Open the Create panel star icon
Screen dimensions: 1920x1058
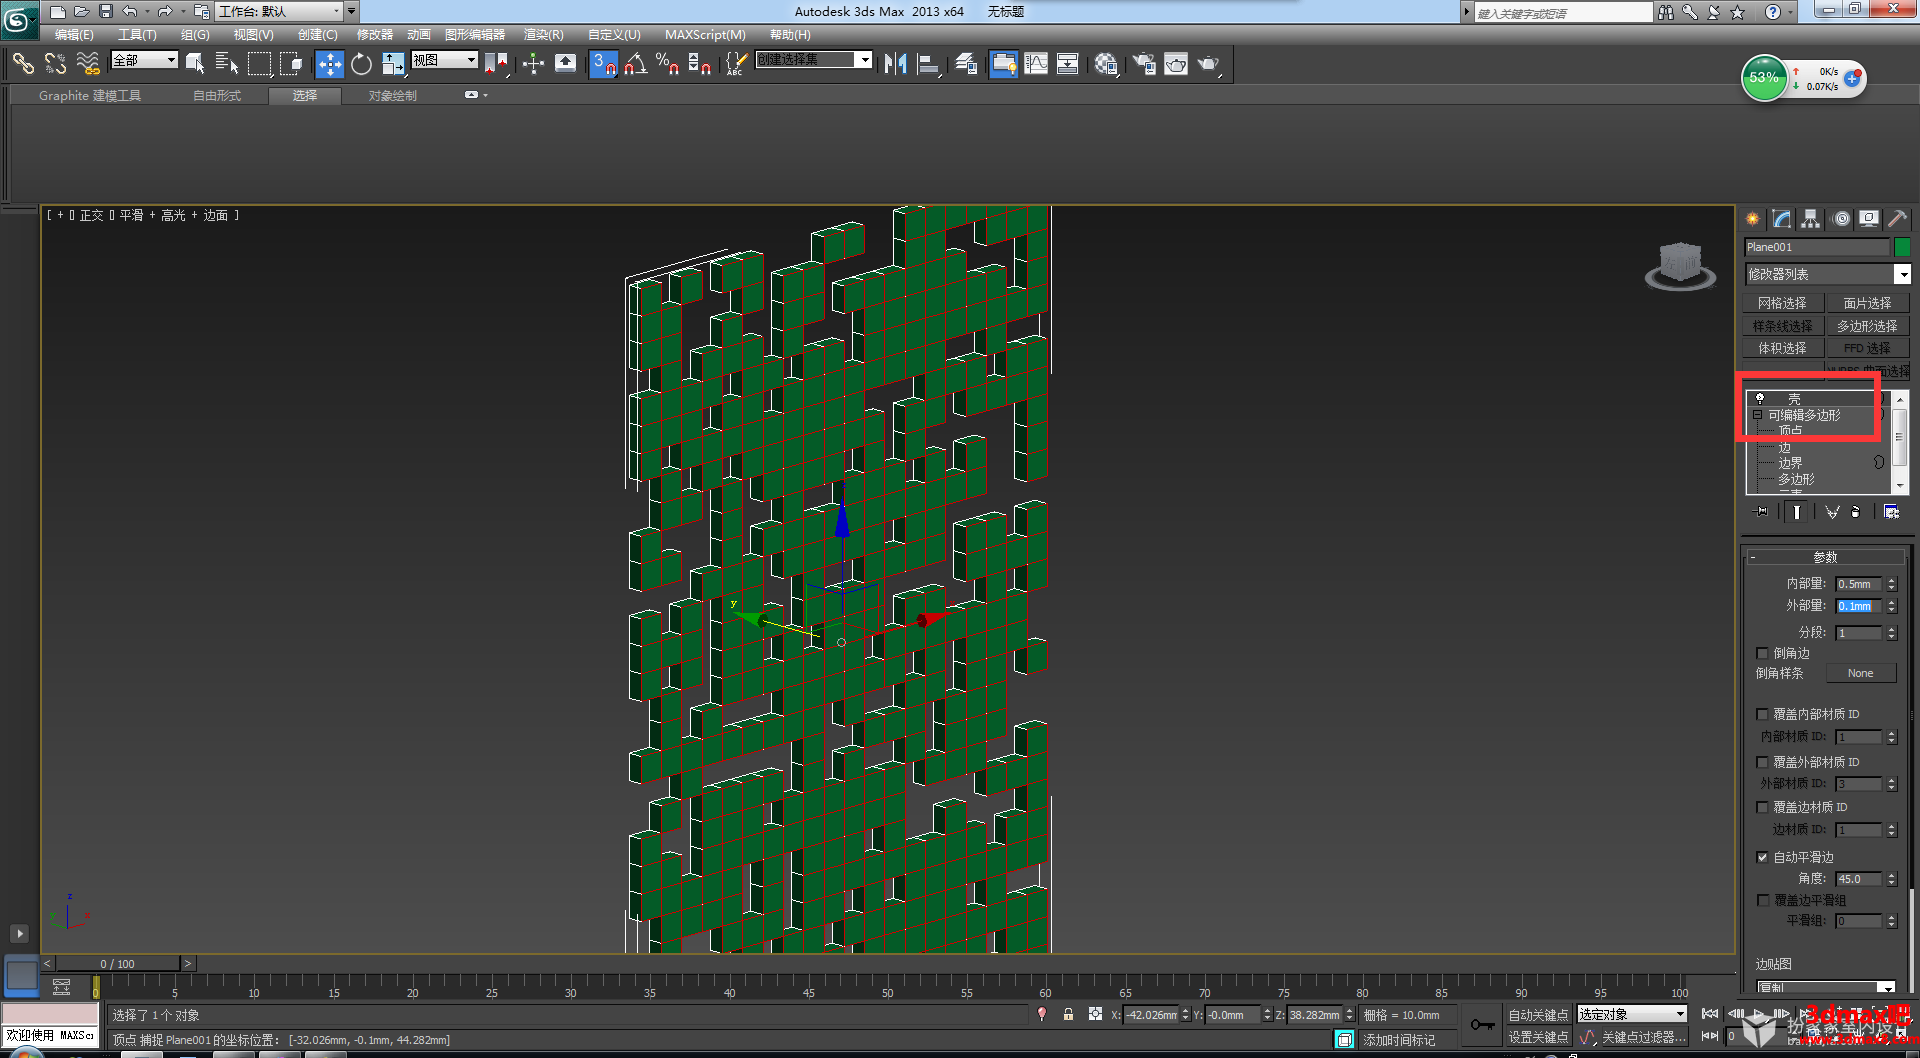click(x=1753, y=219)
